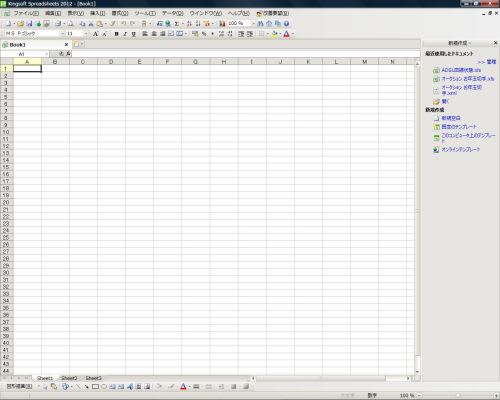Toggle underline formatting
The height and width of the screenshot is (400, 500).
click(134, 34)
